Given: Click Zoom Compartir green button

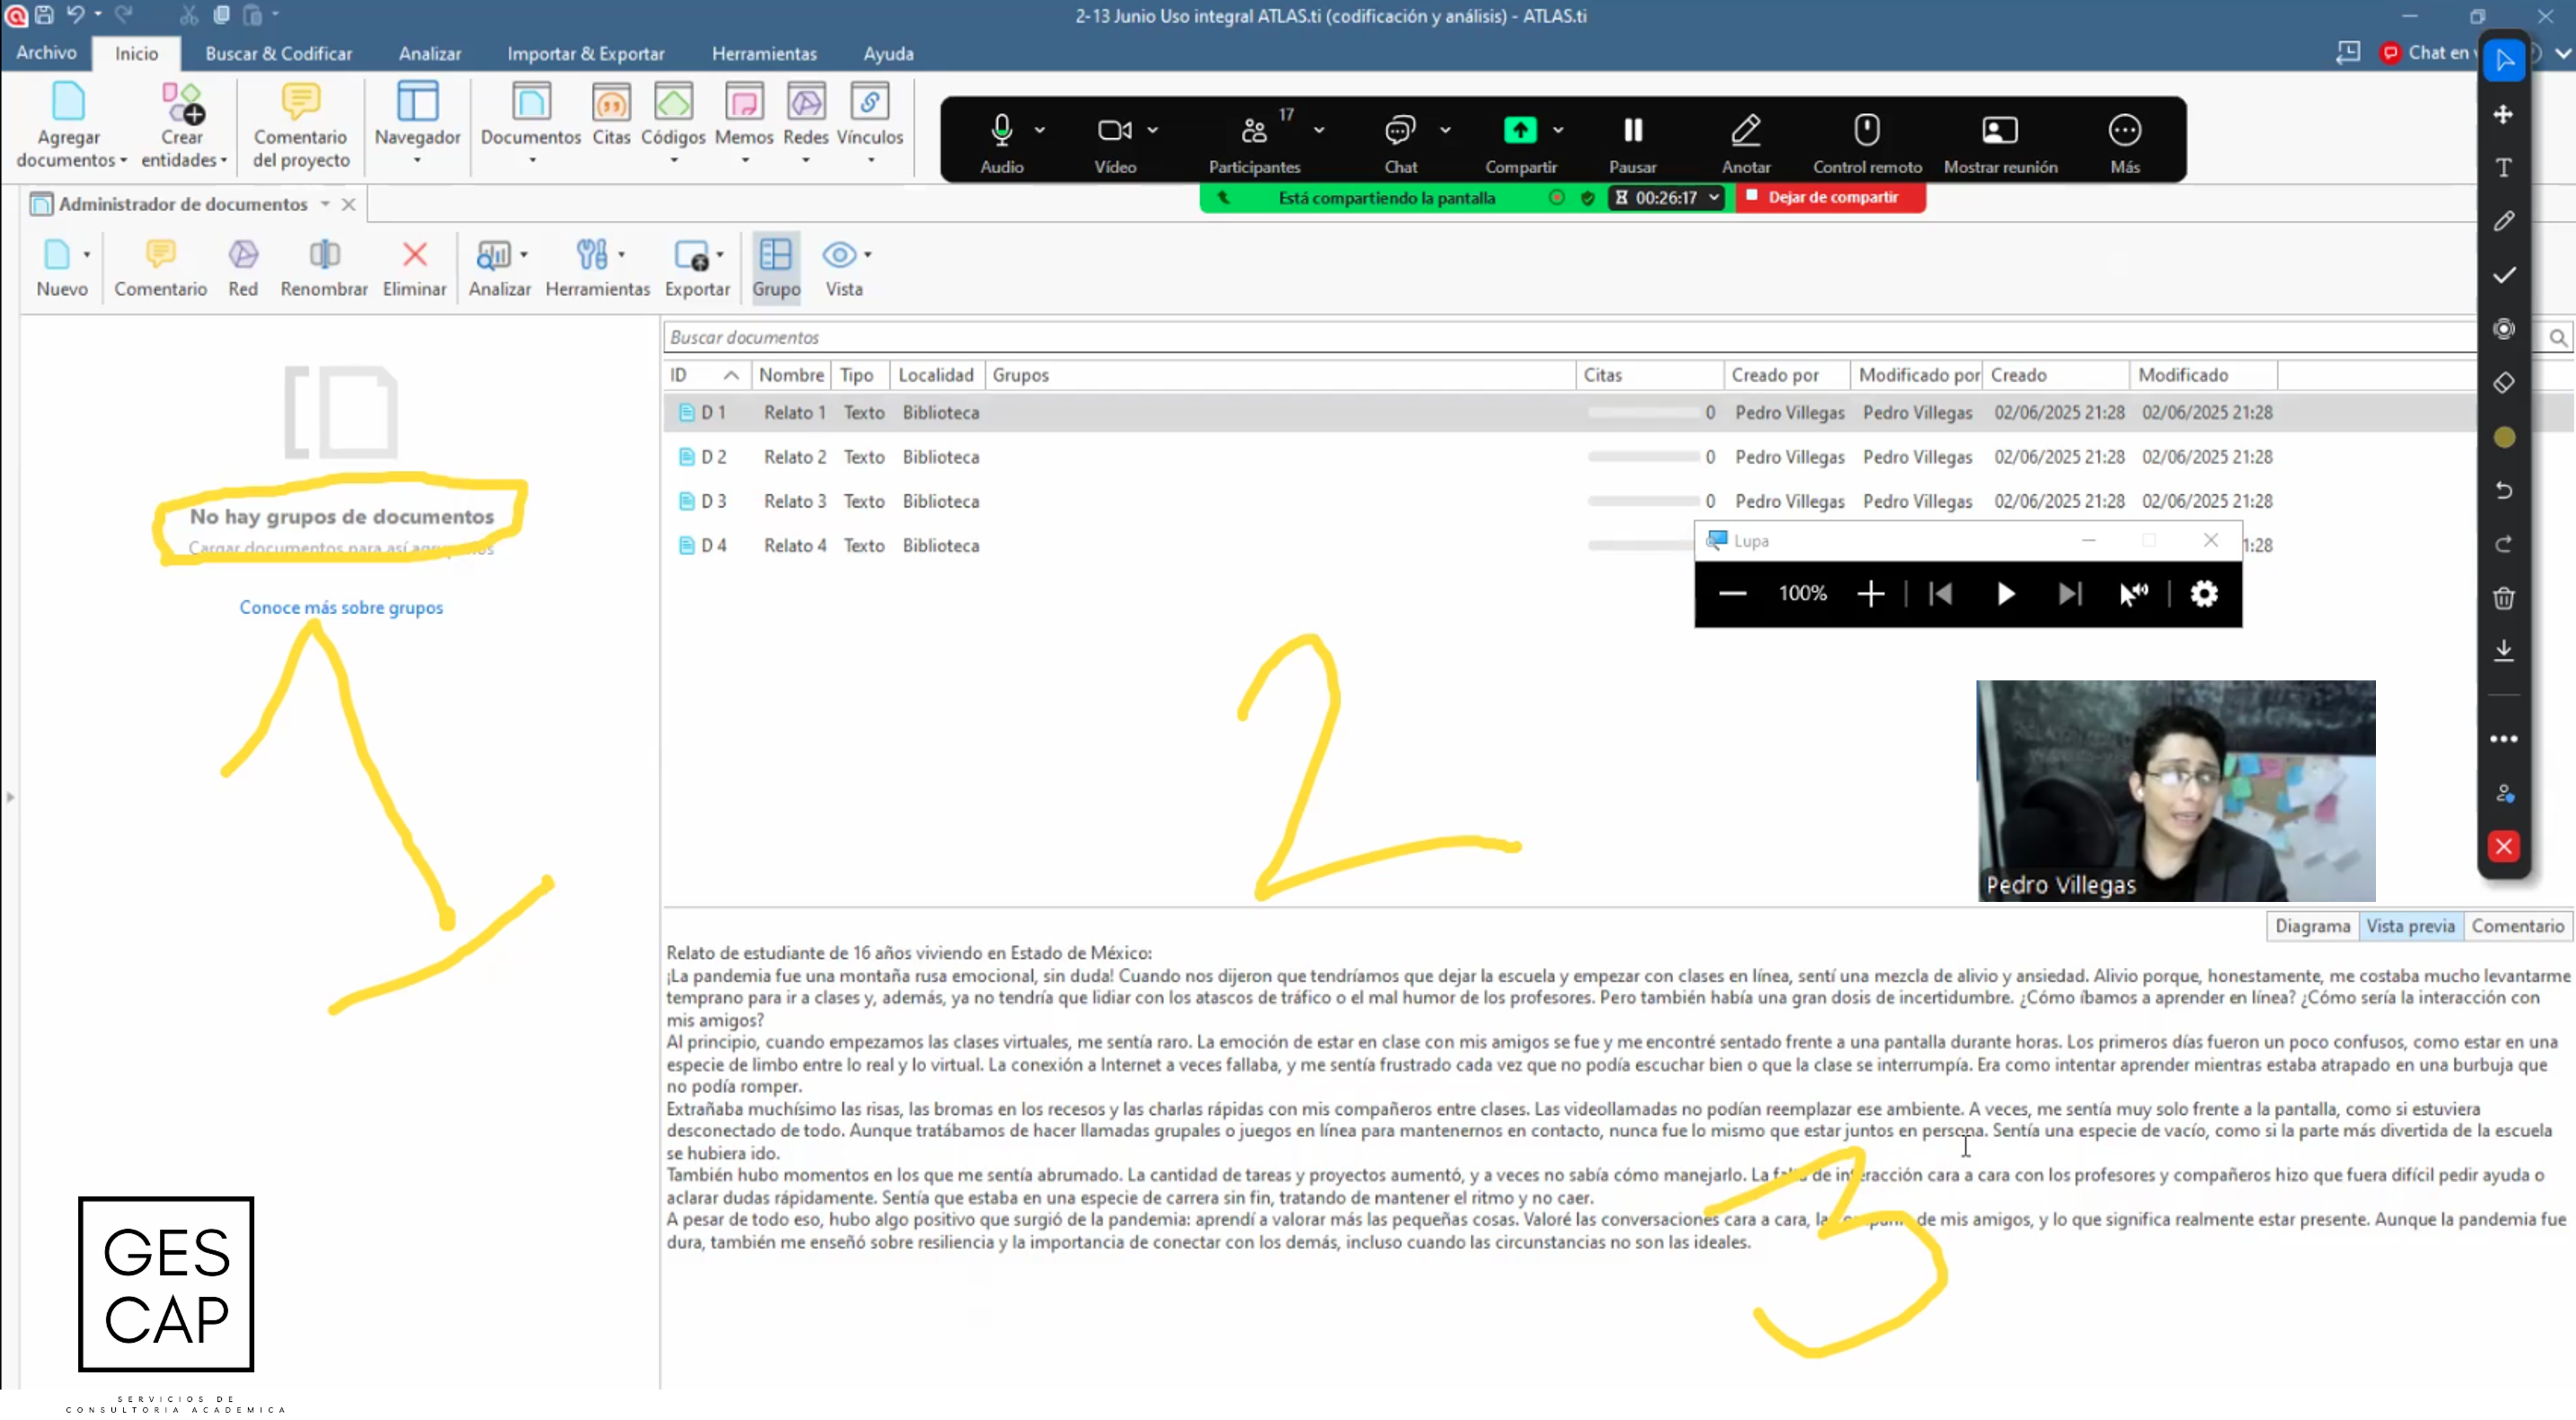Looking at the screenshot, I should (1520, 130).
